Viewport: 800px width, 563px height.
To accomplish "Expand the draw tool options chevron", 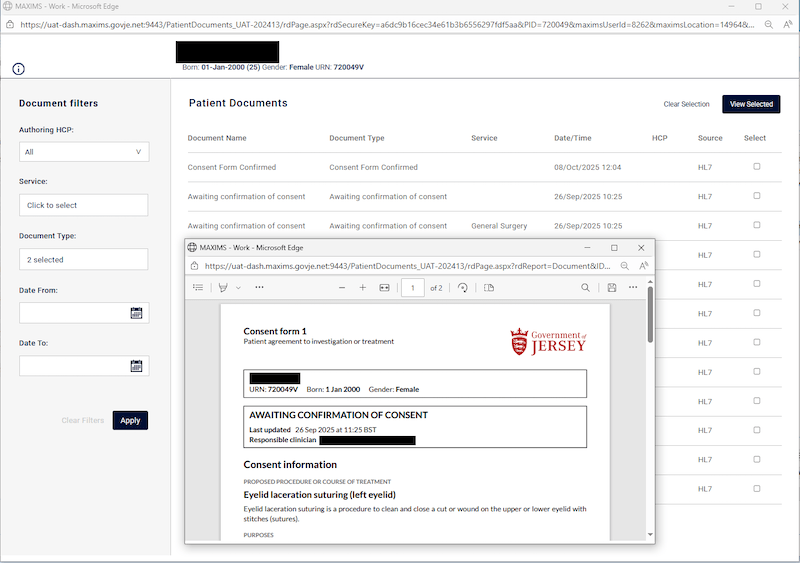I will click(238, 288).
